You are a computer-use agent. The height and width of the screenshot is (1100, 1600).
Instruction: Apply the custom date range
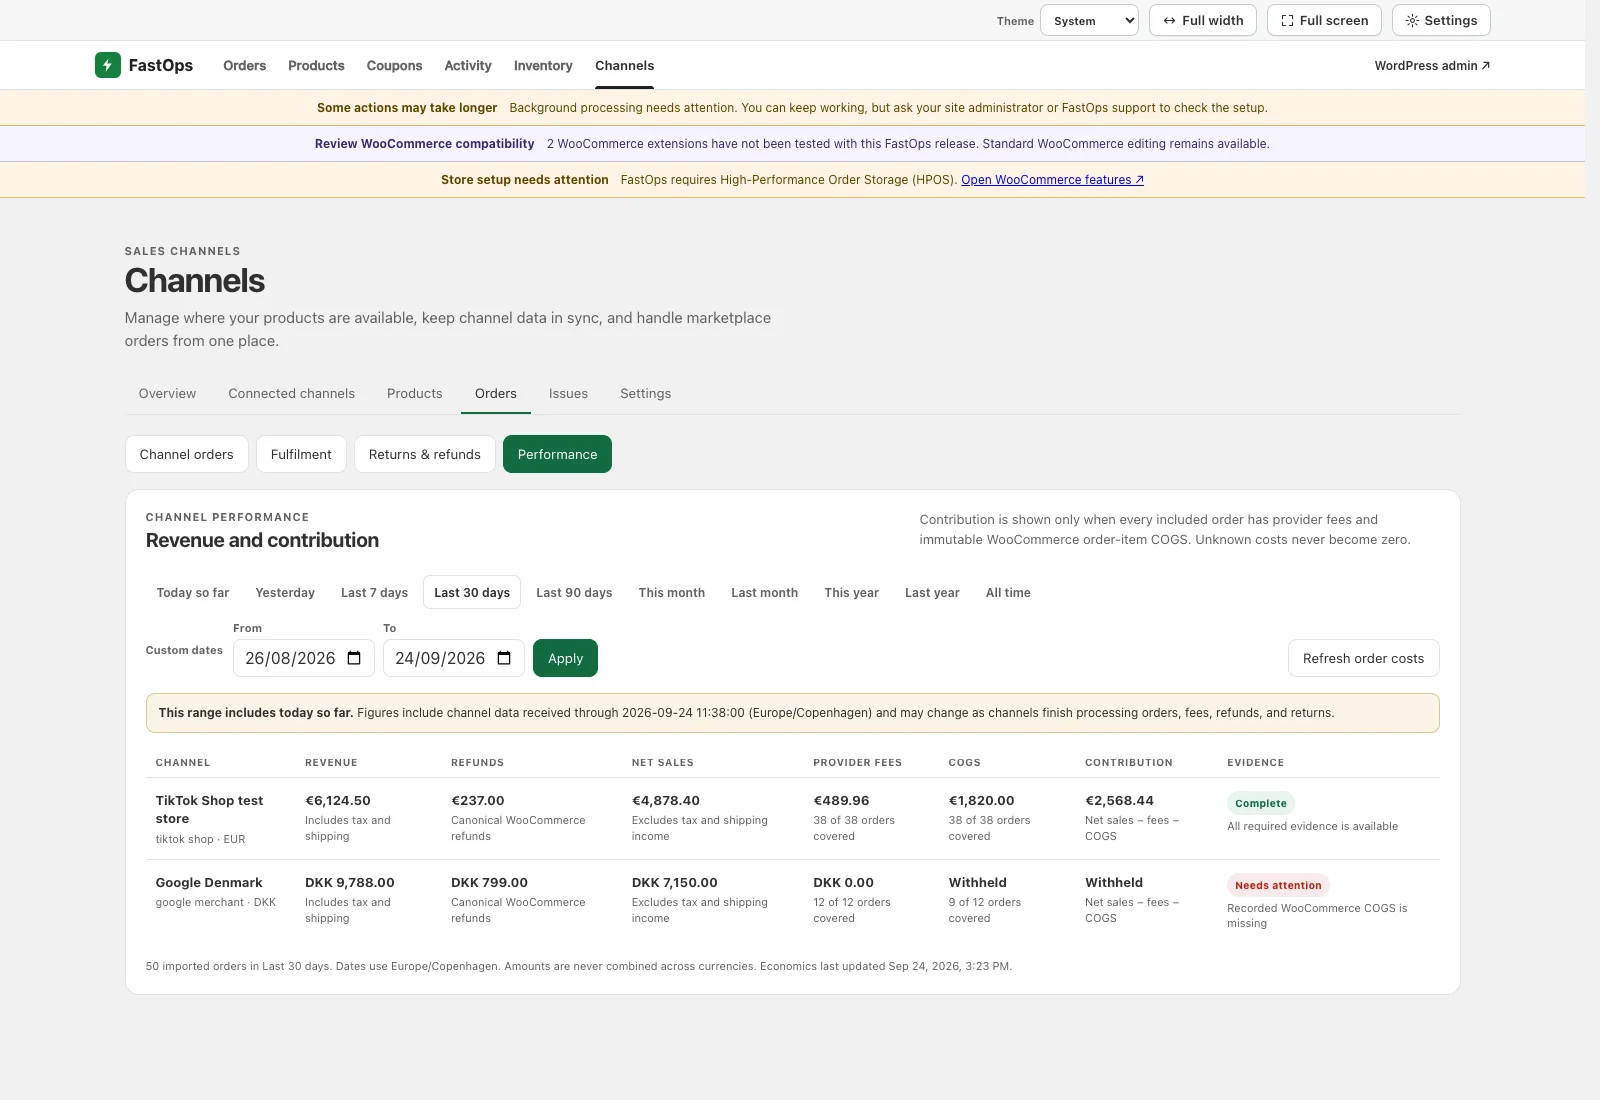(565, 658)
